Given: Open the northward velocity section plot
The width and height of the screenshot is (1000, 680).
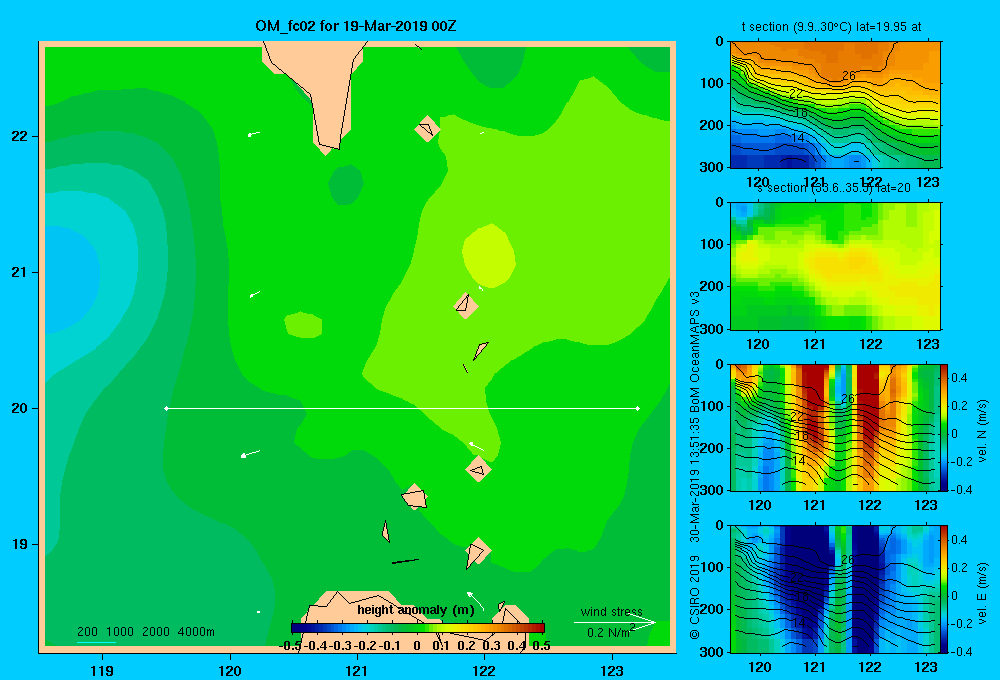Looking at the screenshot, I should click(x=835, y=427).
